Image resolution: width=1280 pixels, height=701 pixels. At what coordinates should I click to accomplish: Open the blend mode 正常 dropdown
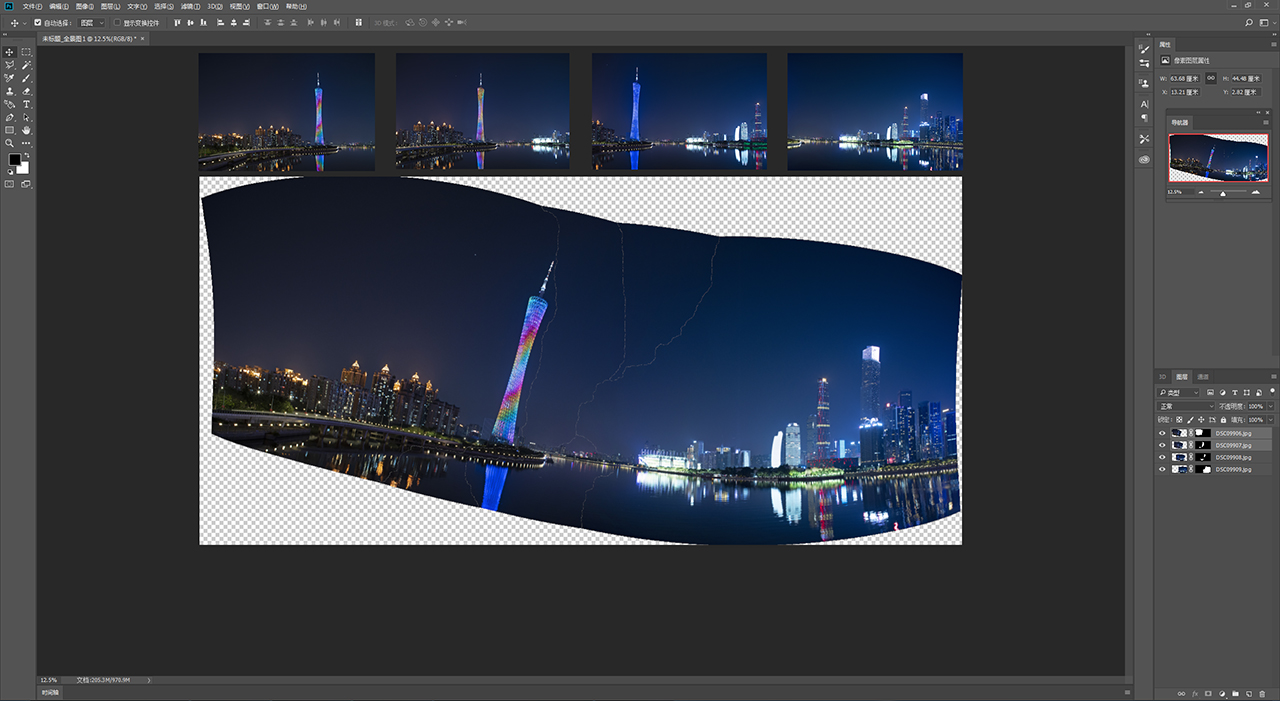[x=1185, y=406]
